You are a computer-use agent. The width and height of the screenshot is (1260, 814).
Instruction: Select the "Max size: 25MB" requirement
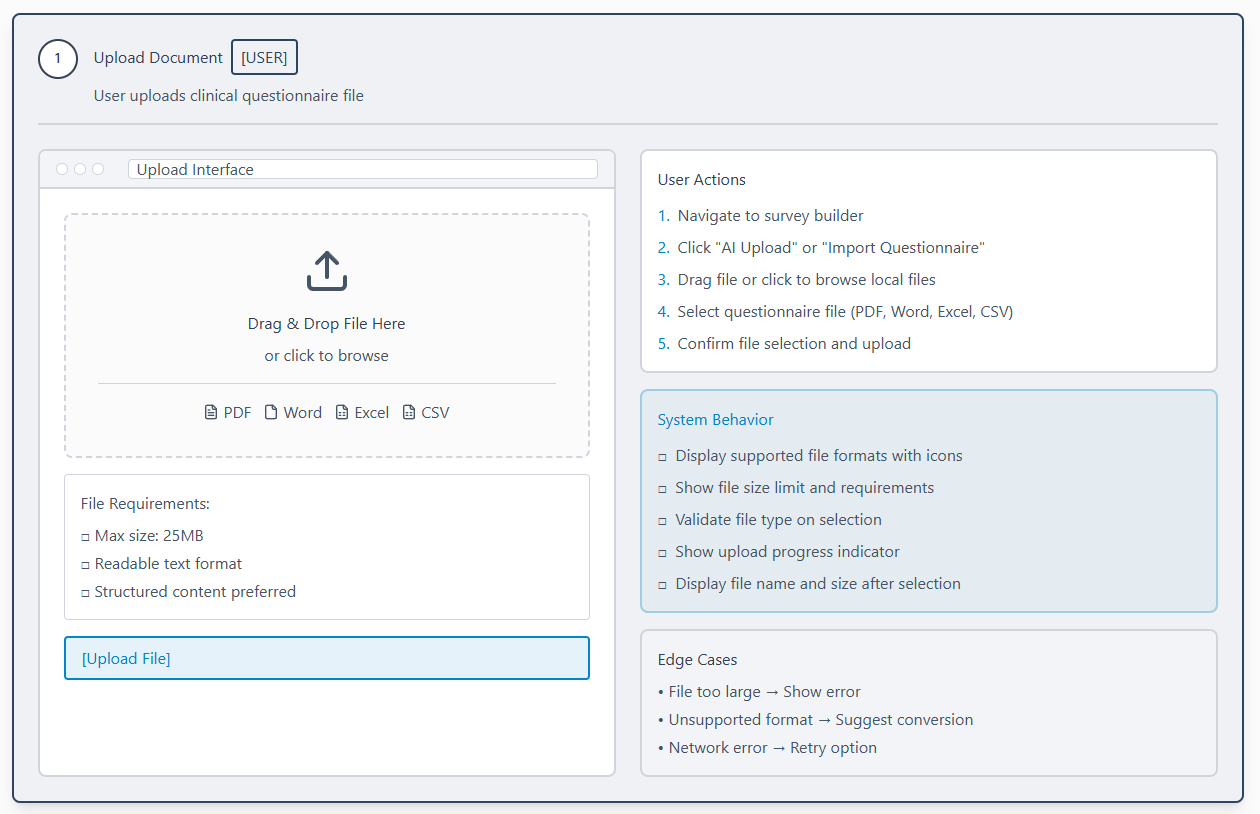point(149,535)
